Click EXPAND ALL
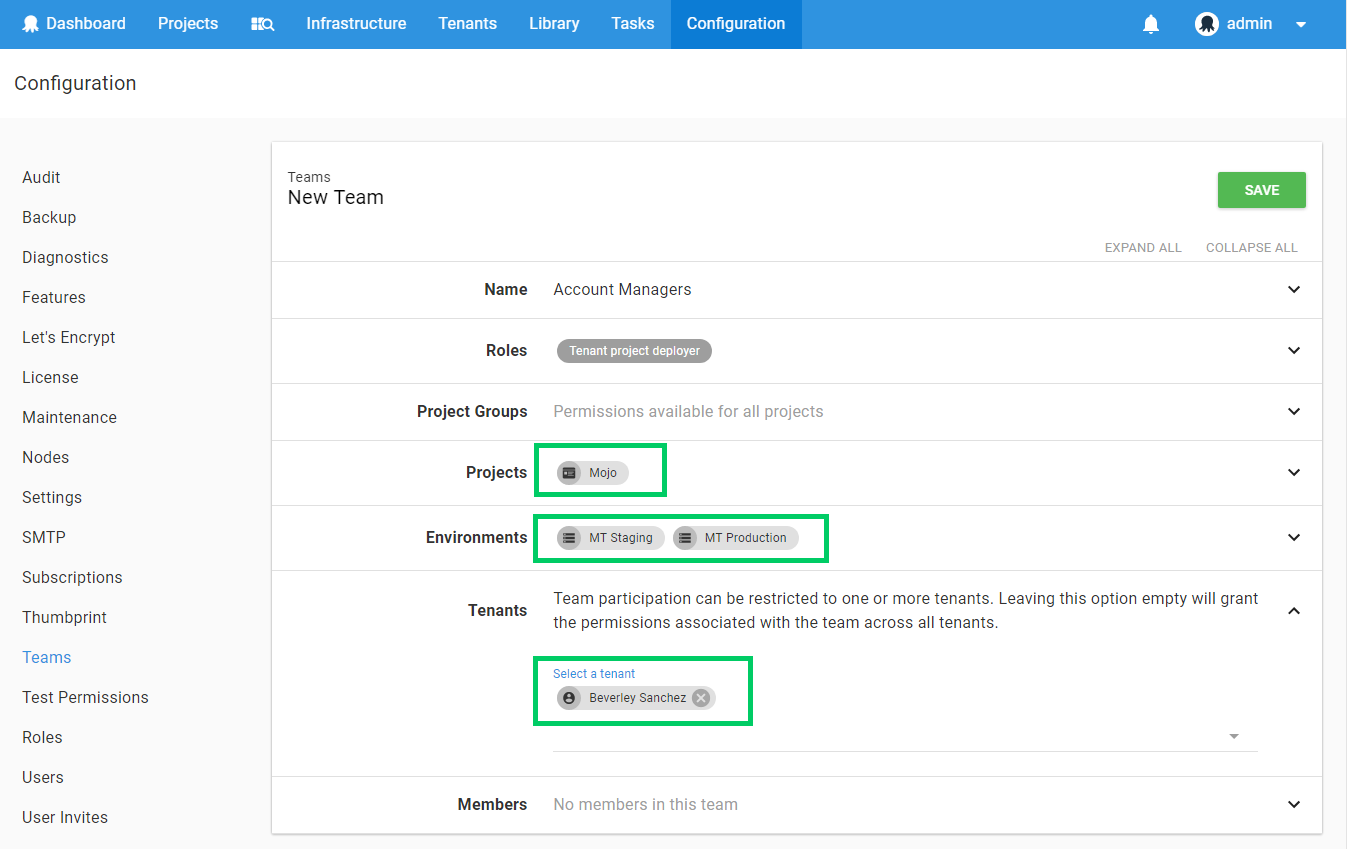 (x=1143, y=248)
